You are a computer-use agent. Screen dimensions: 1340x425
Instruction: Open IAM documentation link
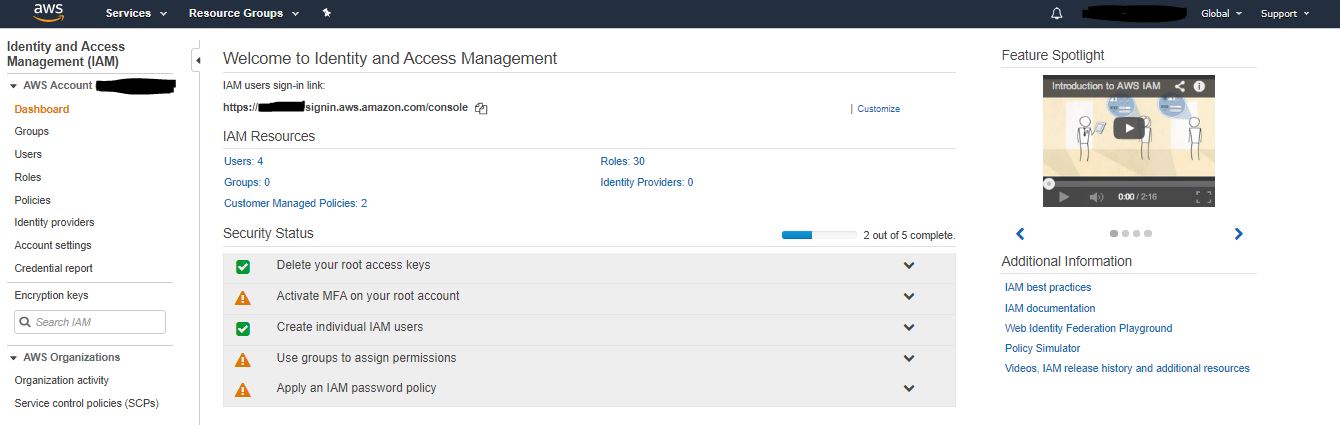coord(1050,308)
